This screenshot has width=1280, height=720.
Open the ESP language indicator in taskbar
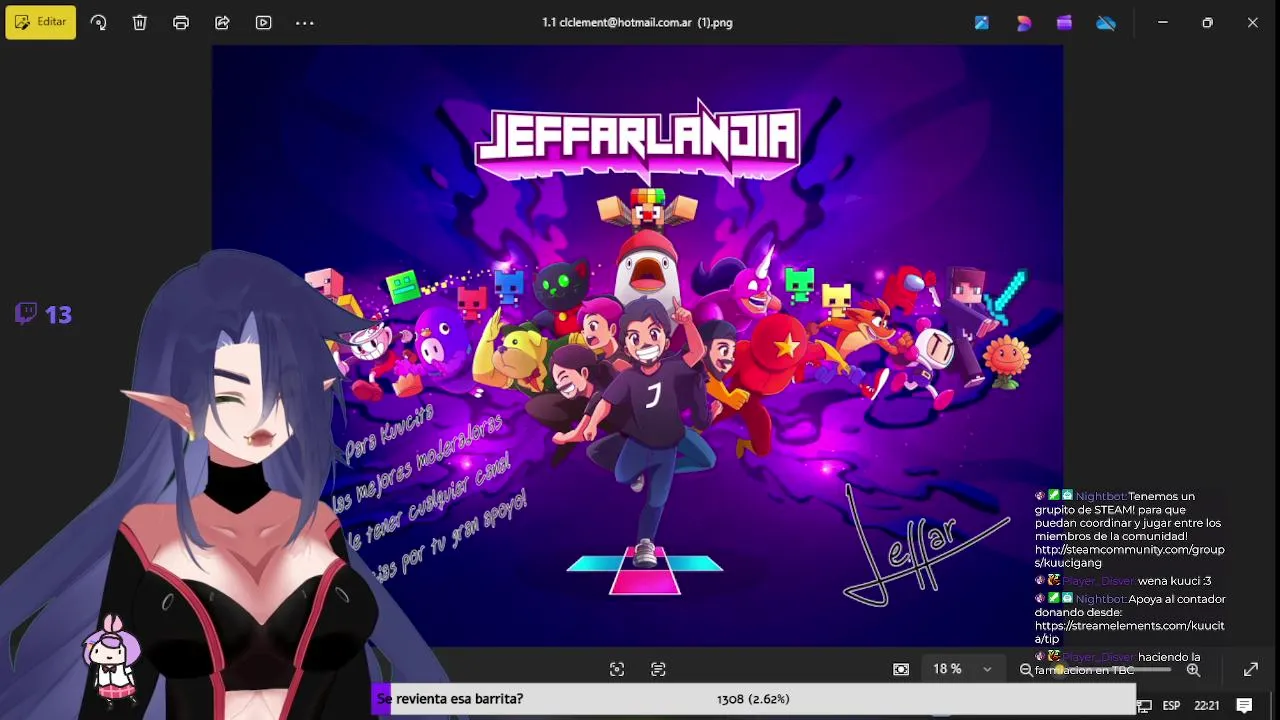click(x=1171, y=705)
